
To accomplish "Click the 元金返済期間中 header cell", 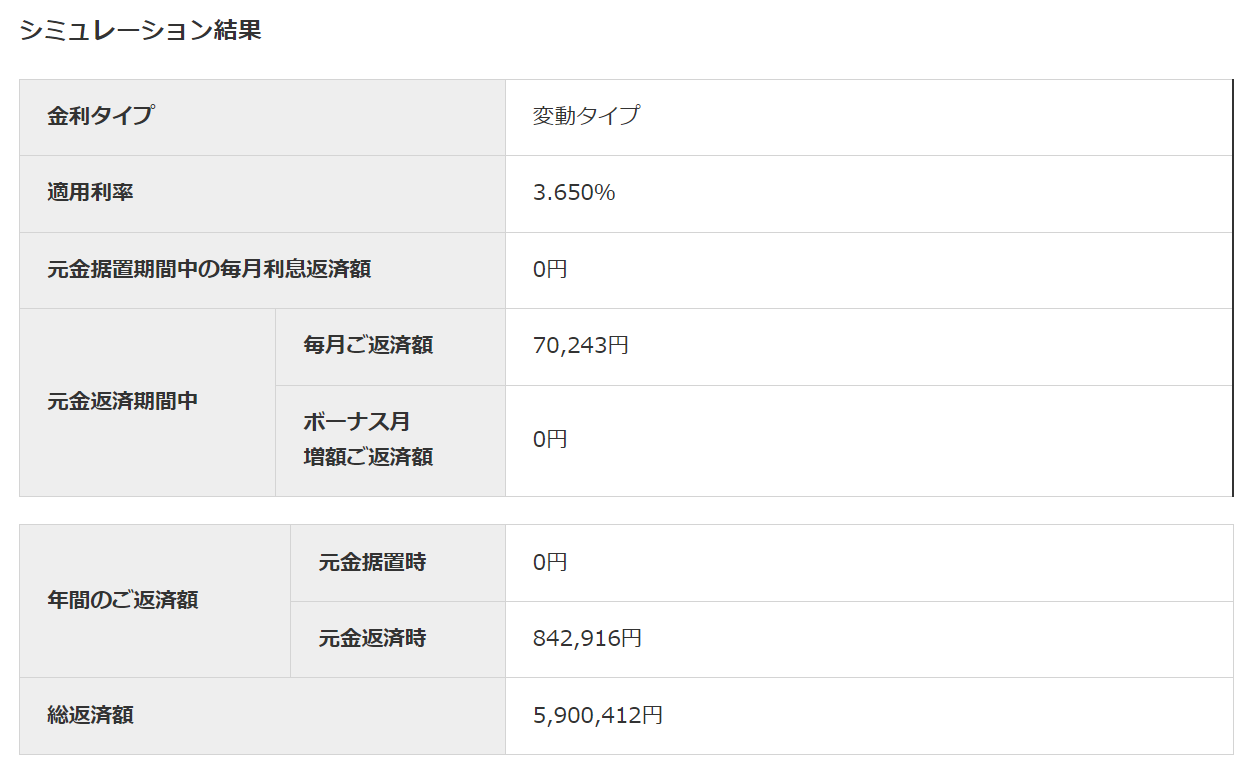I will [x=122, y=401].
